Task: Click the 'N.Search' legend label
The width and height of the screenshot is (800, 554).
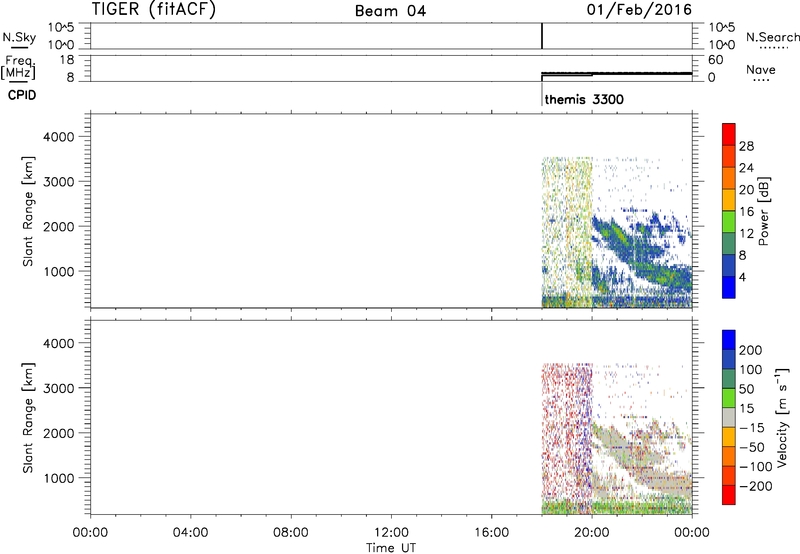Action: pos(772,37)
